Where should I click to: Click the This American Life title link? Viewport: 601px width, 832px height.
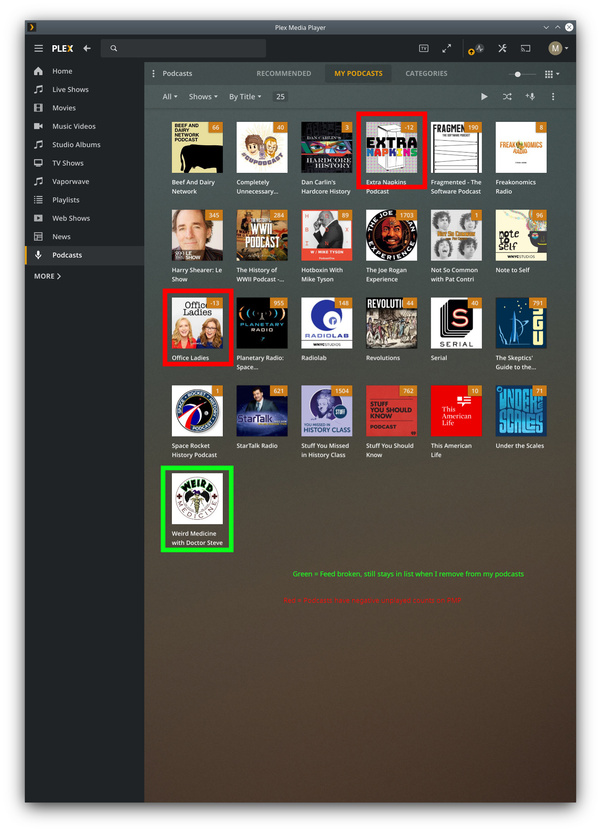451,450
